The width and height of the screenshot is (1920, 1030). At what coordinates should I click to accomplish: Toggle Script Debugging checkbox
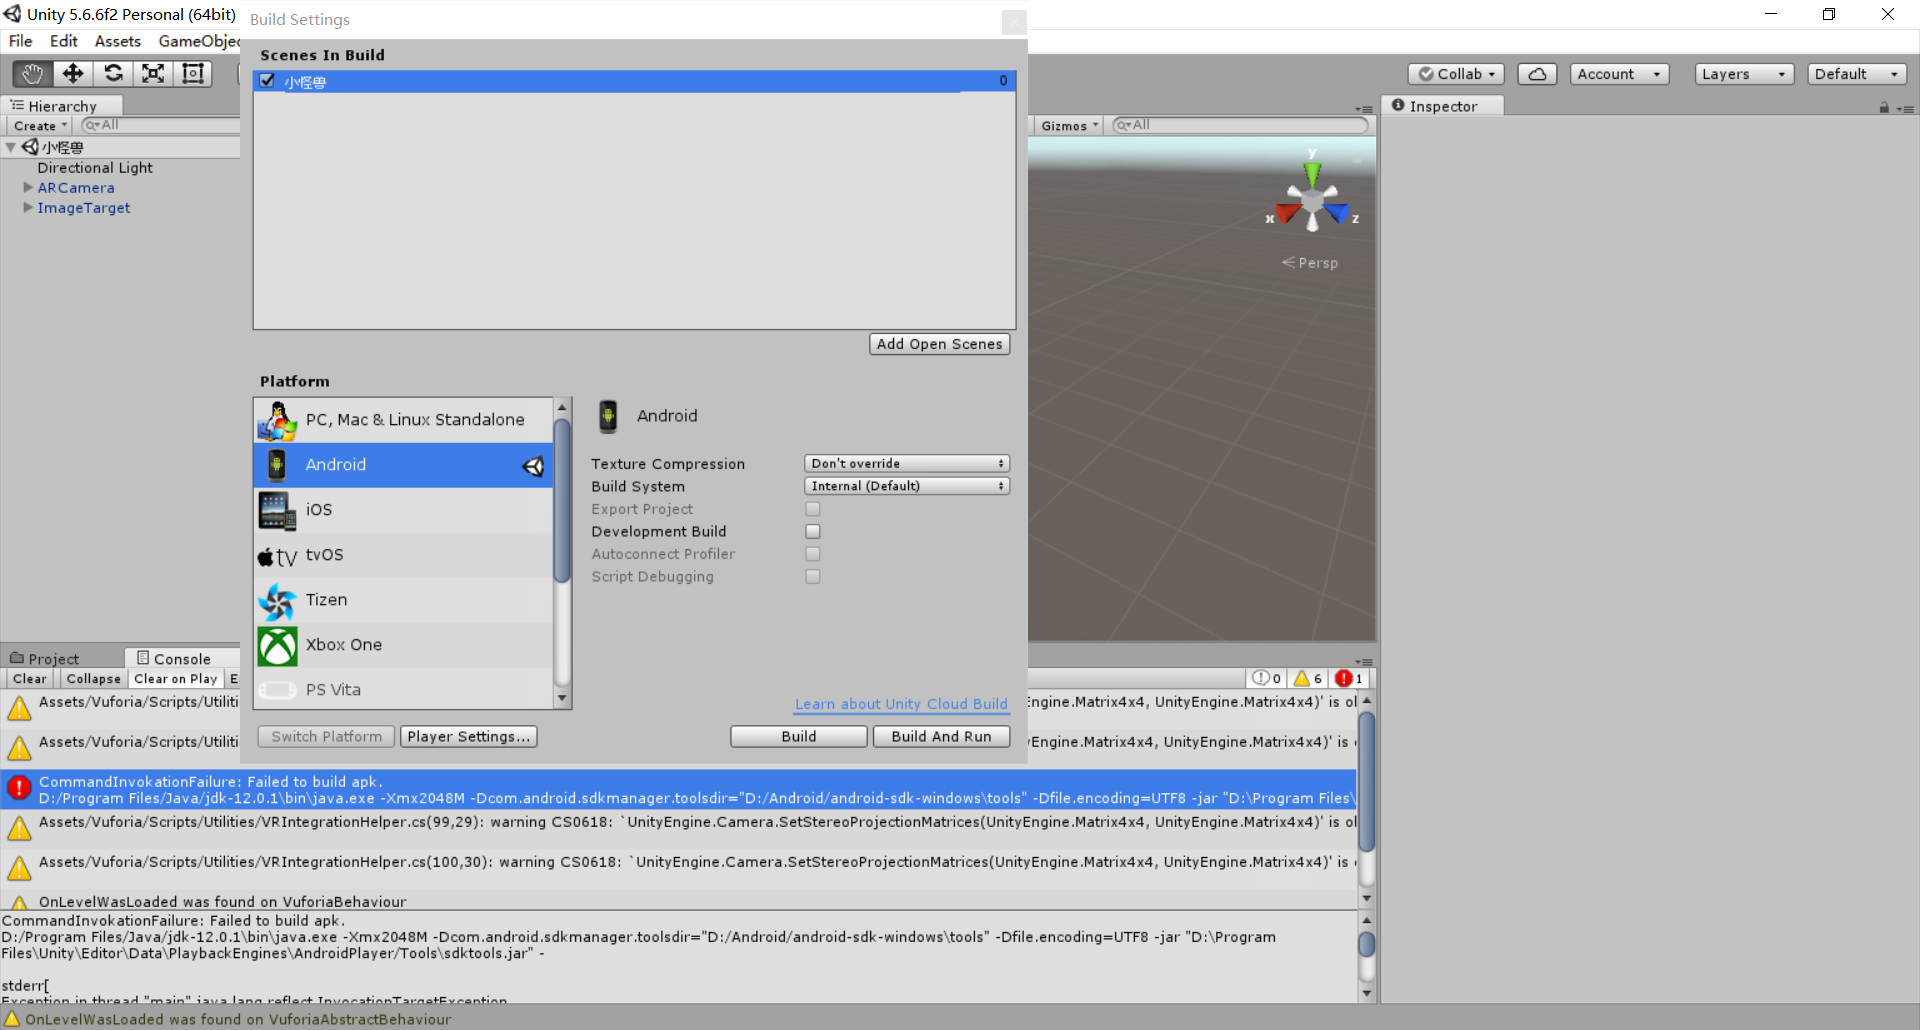[813, 577]
